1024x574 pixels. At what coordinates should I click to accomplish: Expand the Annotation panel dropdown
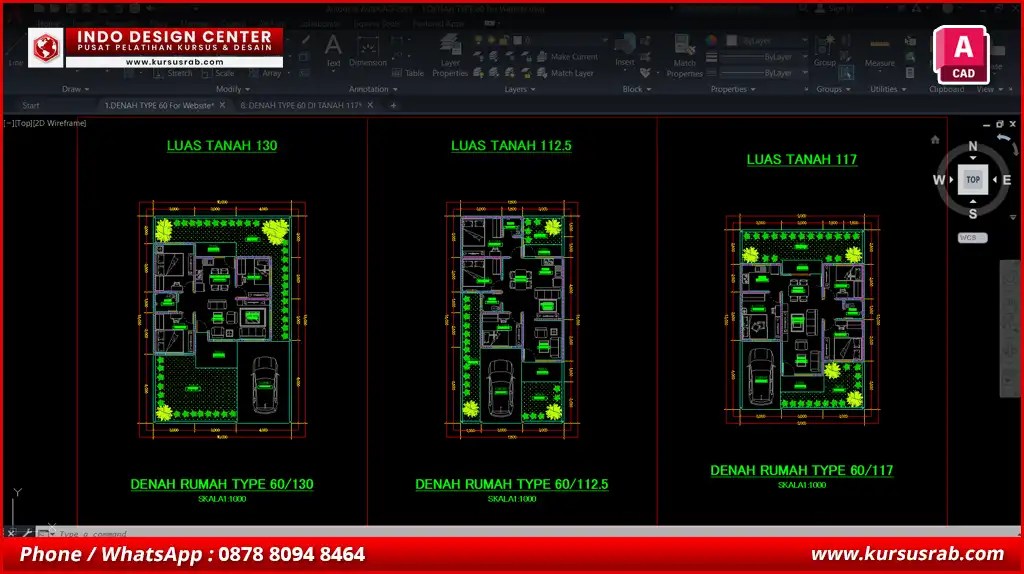(x=373, y=89)
